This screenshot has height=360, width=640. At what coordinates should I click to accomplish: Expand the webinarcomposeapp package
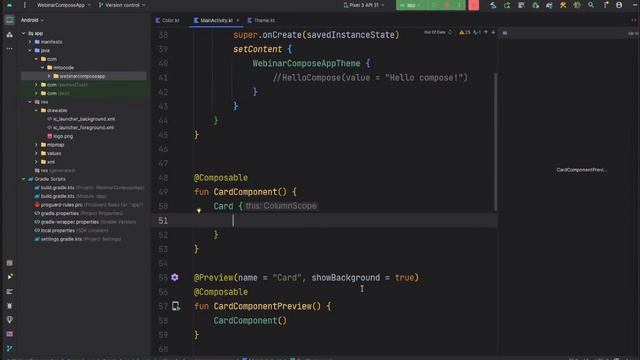[x=49, y=76]
